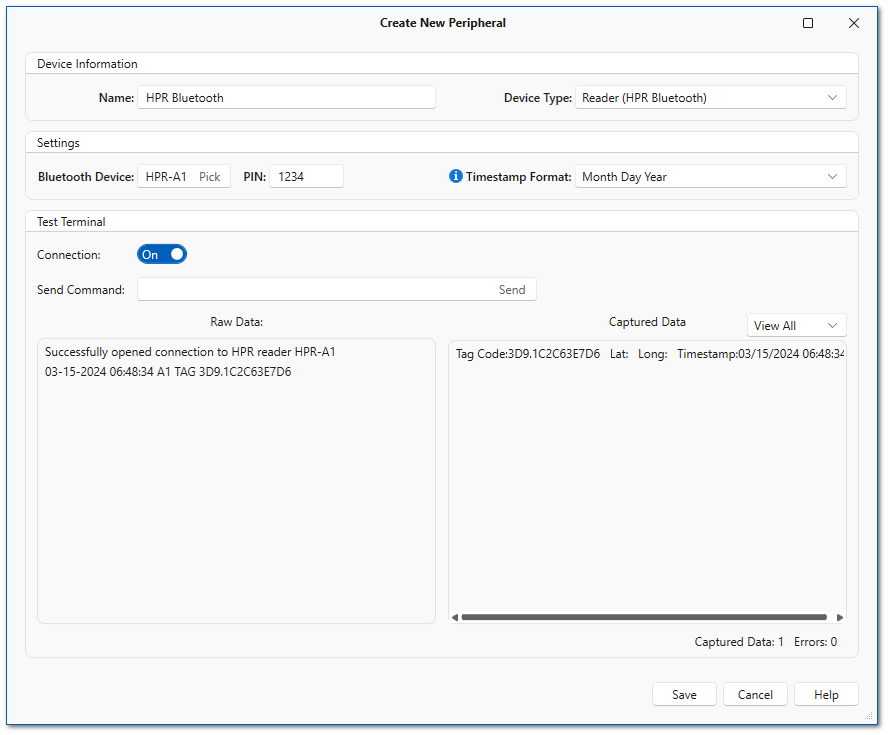Click the Captured Data horizontal scrollbar
The height and width of the screenshot is (735, 888).
coord(644,617)
